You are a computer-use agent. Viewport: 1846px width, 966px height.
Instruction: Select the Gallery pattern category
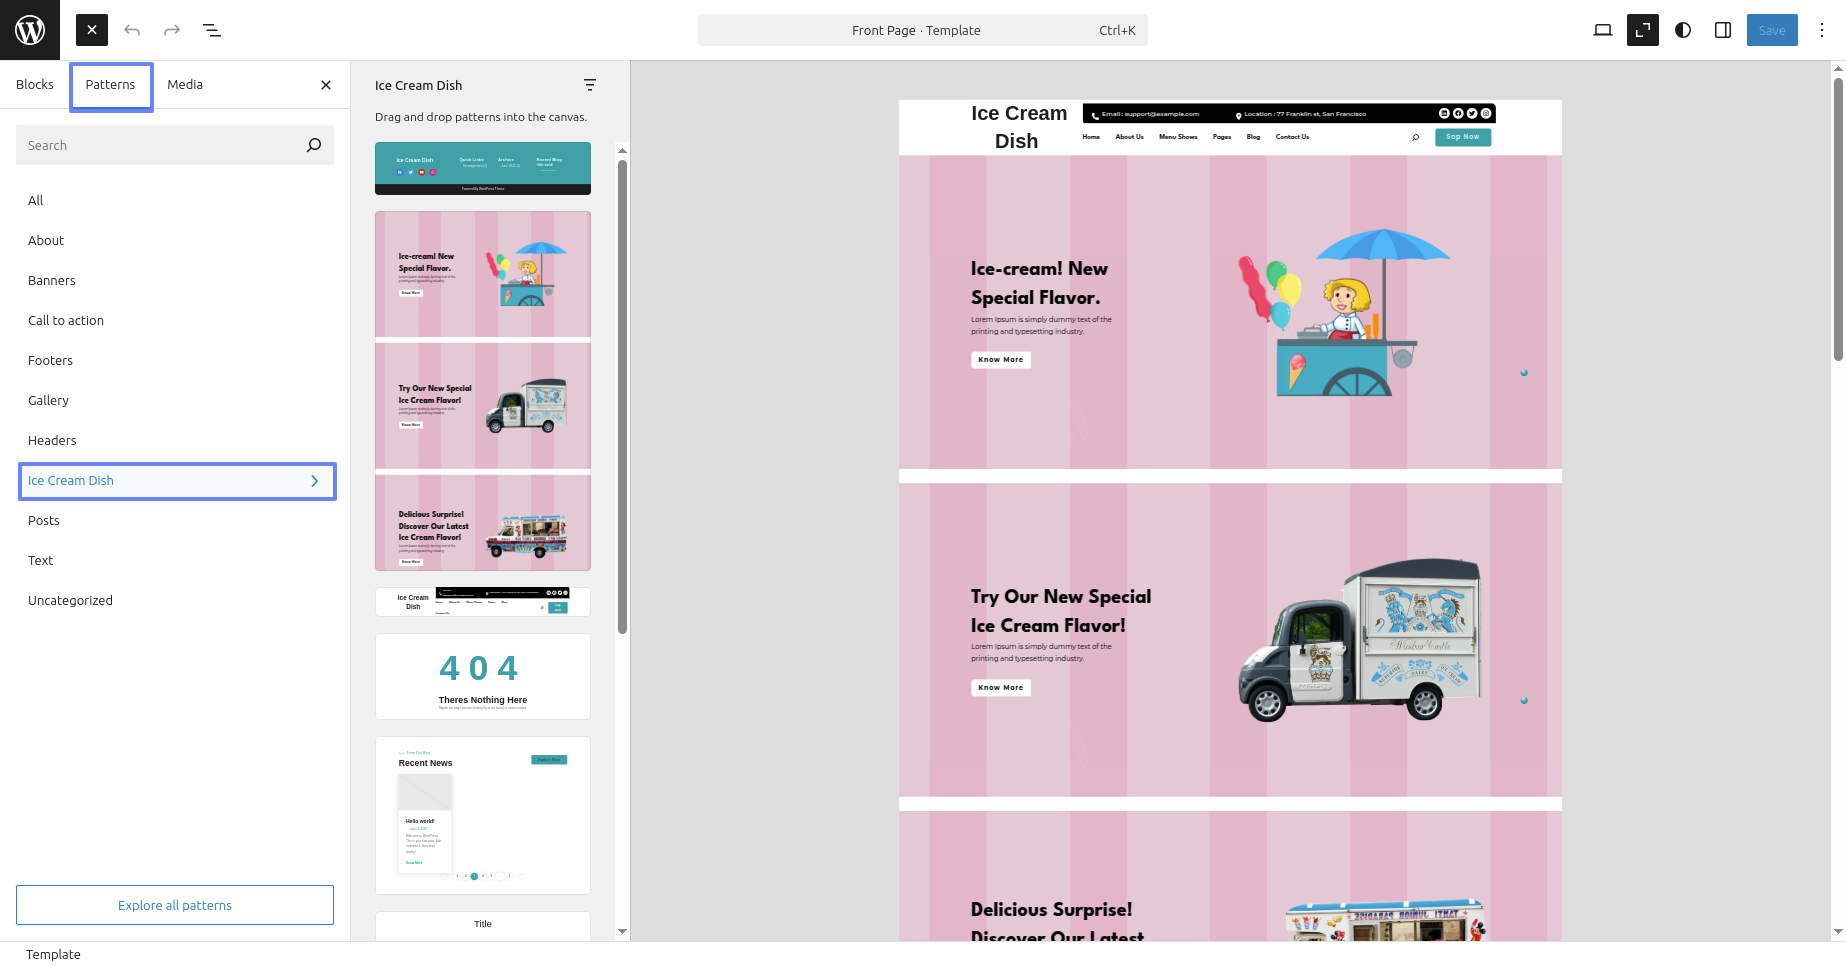(175, 400)
